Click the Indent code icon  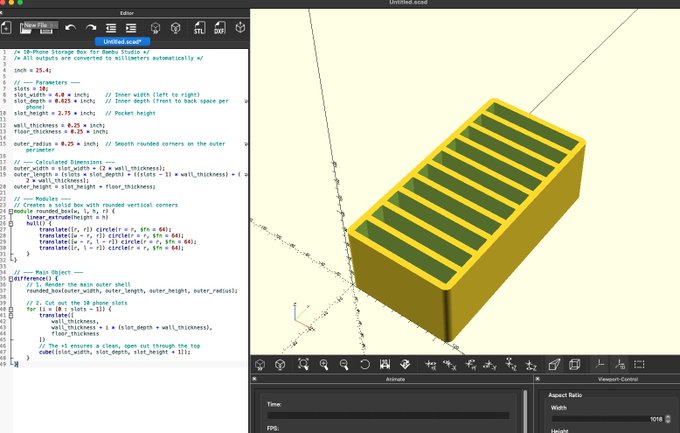(130, 28)
